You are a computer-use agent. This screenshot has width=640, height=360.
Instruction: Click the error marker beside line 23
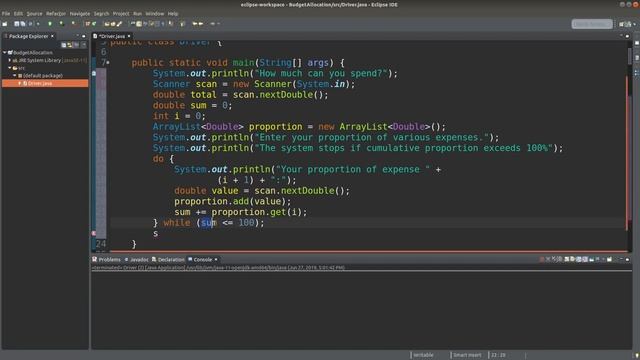[x=94, y=233]
